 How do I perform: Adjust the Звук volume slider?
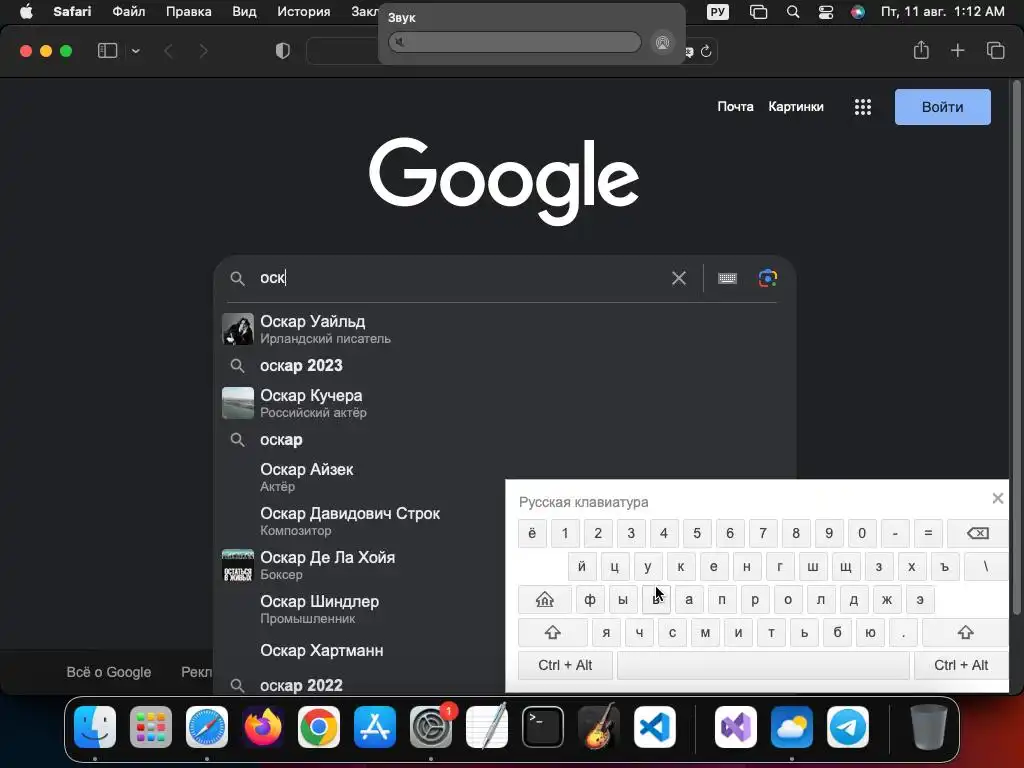(515, 42)
